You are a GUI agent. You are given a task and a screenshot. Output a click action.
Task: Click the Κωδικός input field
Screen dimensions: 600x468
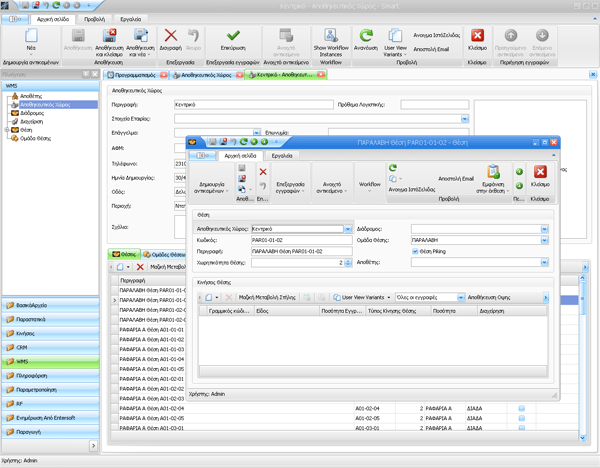point(298,240)
